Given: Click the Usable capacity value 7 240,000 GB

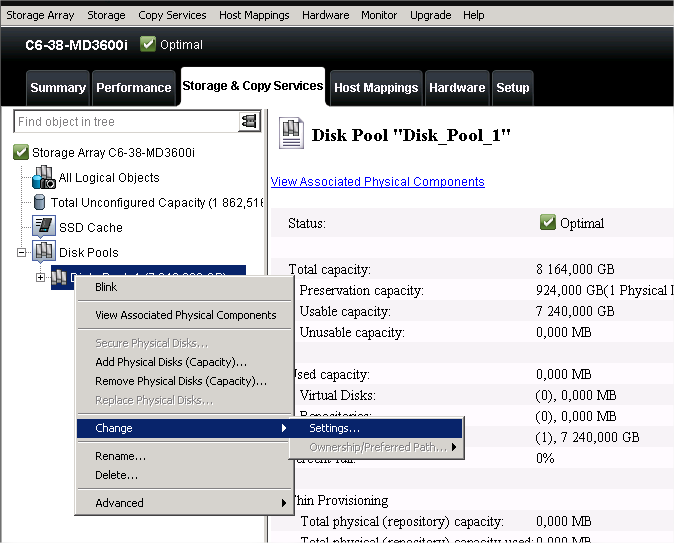Looking at the screenshot, I should tap(575, 311).
